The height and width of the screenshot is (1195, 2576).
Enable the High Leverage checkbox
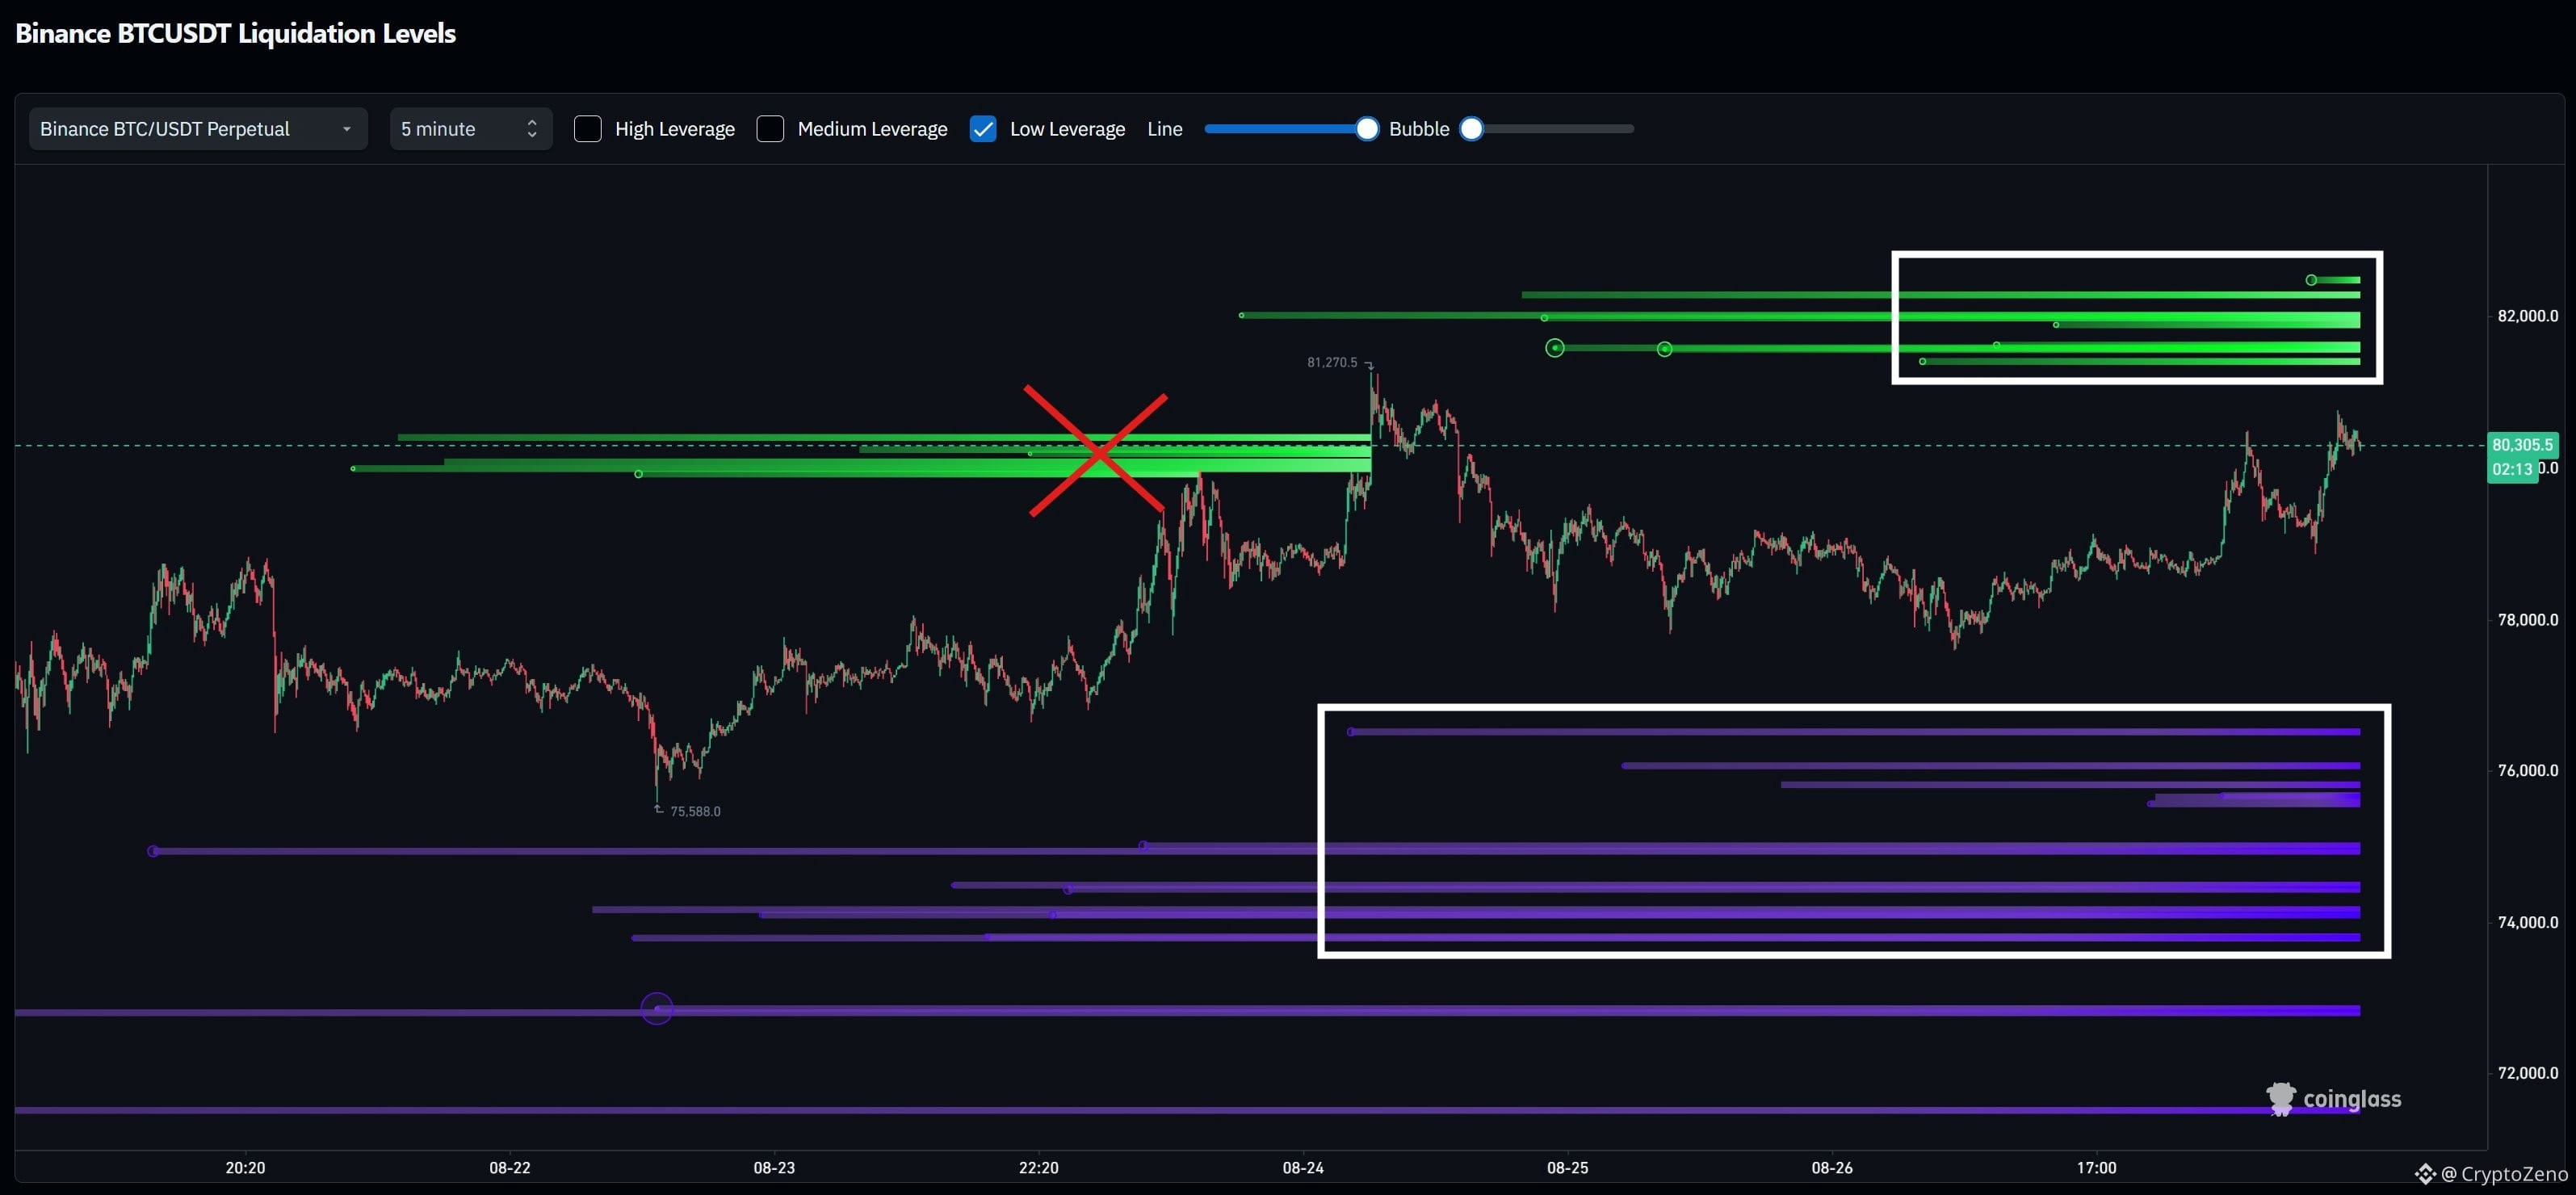pyautogui.click(x=588, y=129)
